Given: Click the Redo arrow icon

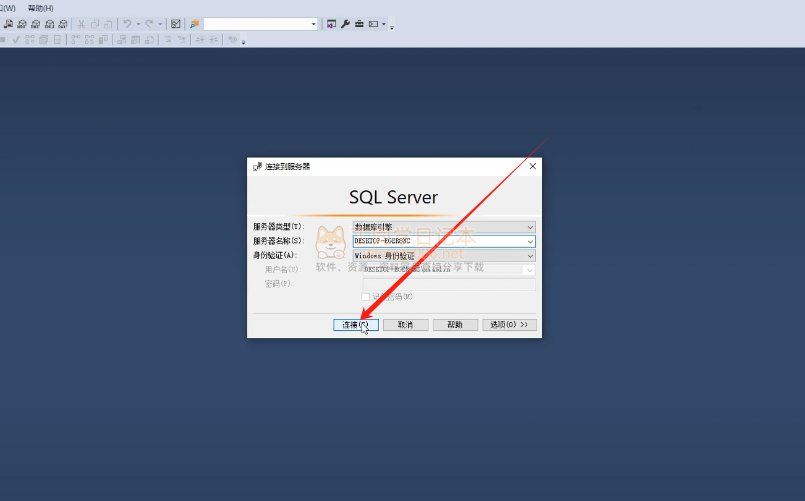Looking at the screenshot, I should [x=148, y=24].
